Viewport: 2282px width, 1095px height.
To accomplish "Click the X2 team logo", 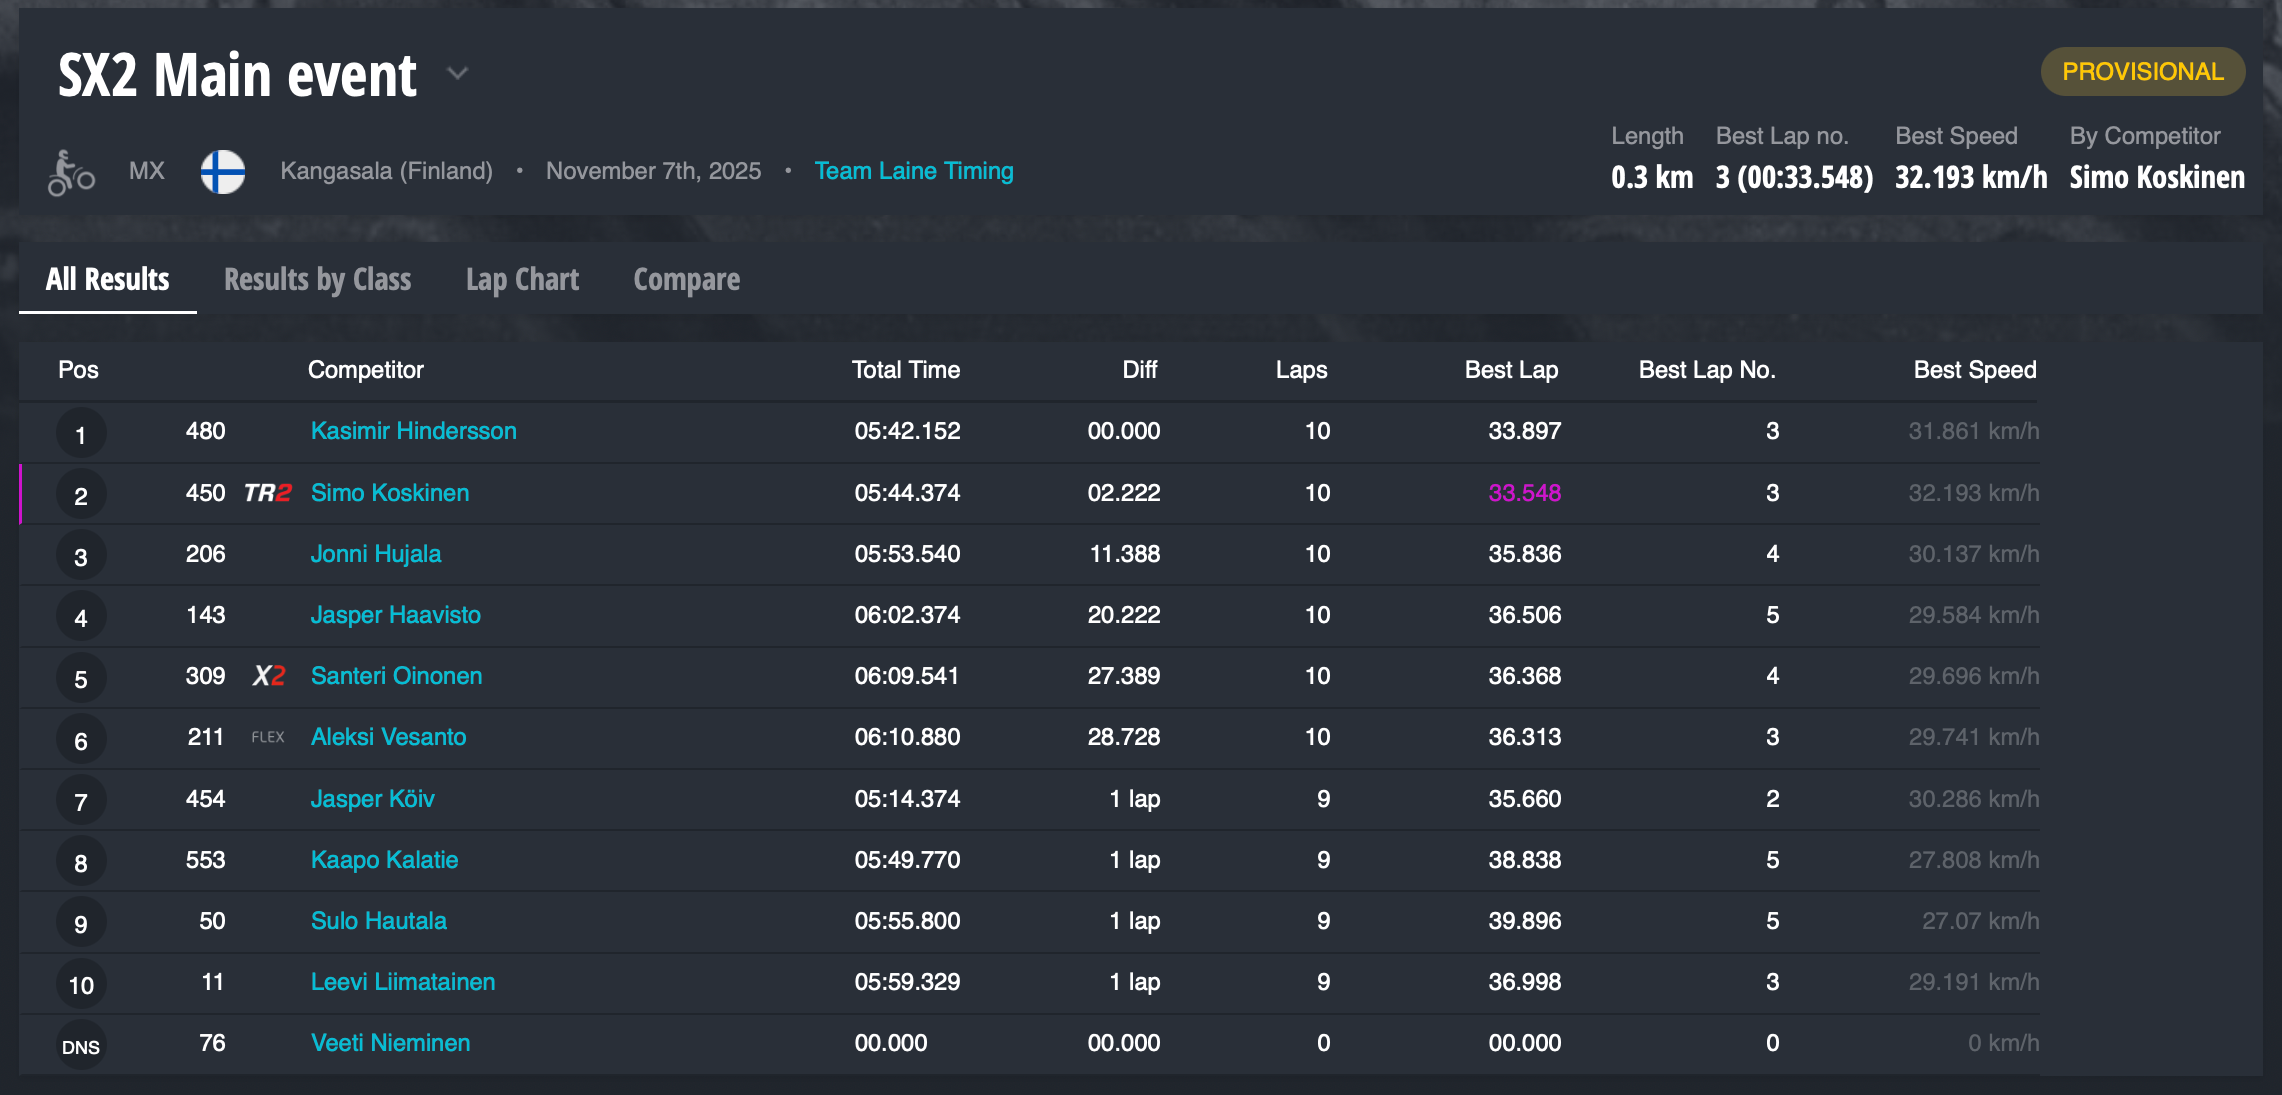I will coord(268,676).
